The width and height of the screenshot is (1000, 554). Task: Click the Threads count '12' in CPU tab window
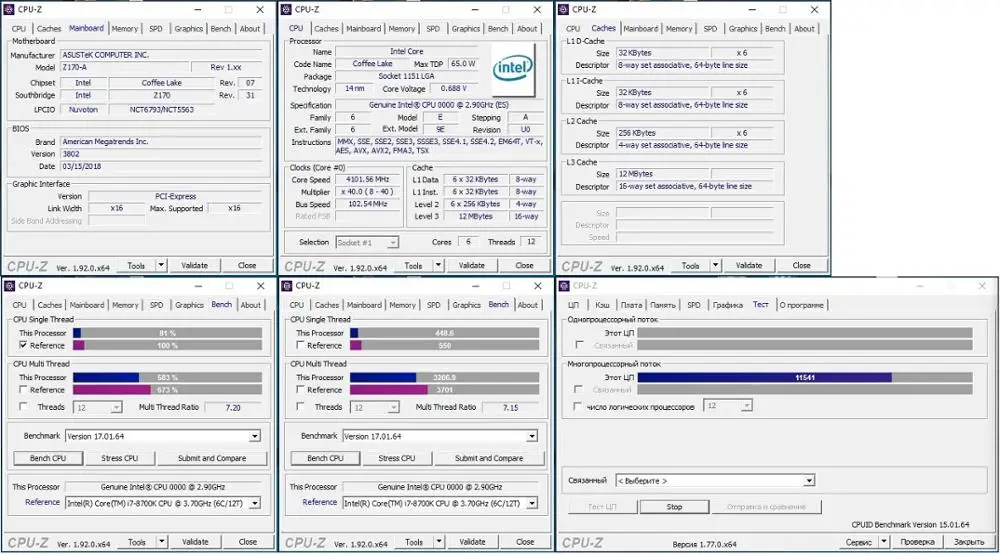coord(531,242)
